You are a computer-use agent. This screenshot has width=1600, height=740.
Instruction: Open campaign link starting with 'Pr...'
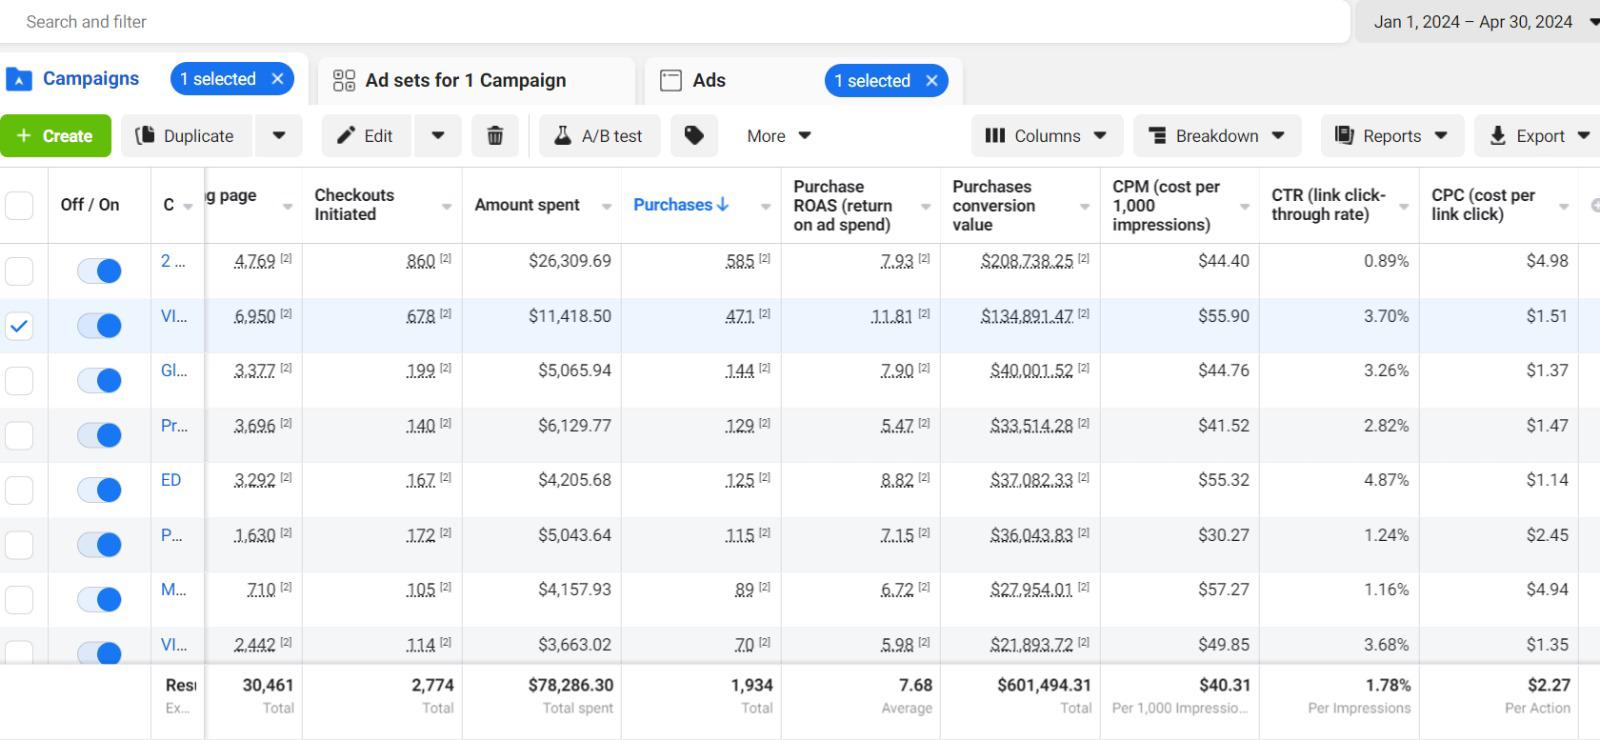pyautogui.click(x=174, y=425)
